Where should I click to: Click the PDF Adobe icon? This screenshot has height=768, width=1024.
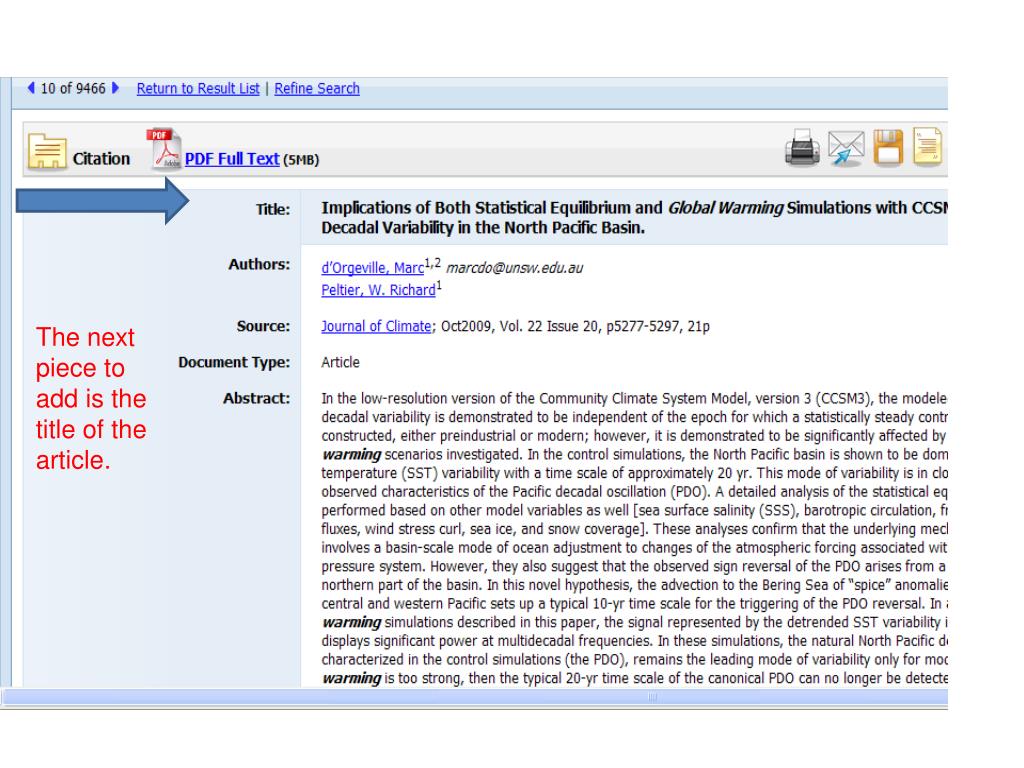coord(163,148)
